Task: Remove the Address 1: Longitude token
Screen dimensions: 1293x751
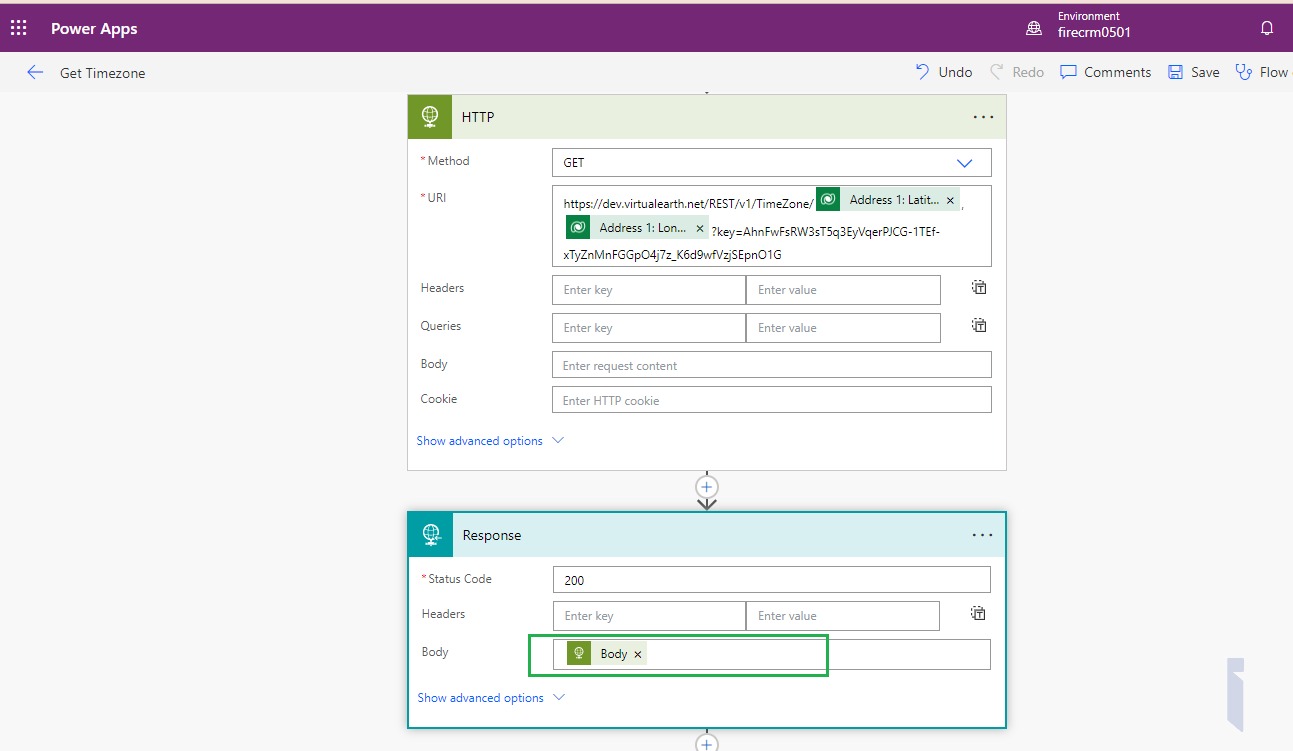Action: pyautogui.click(x=700, y=228)
